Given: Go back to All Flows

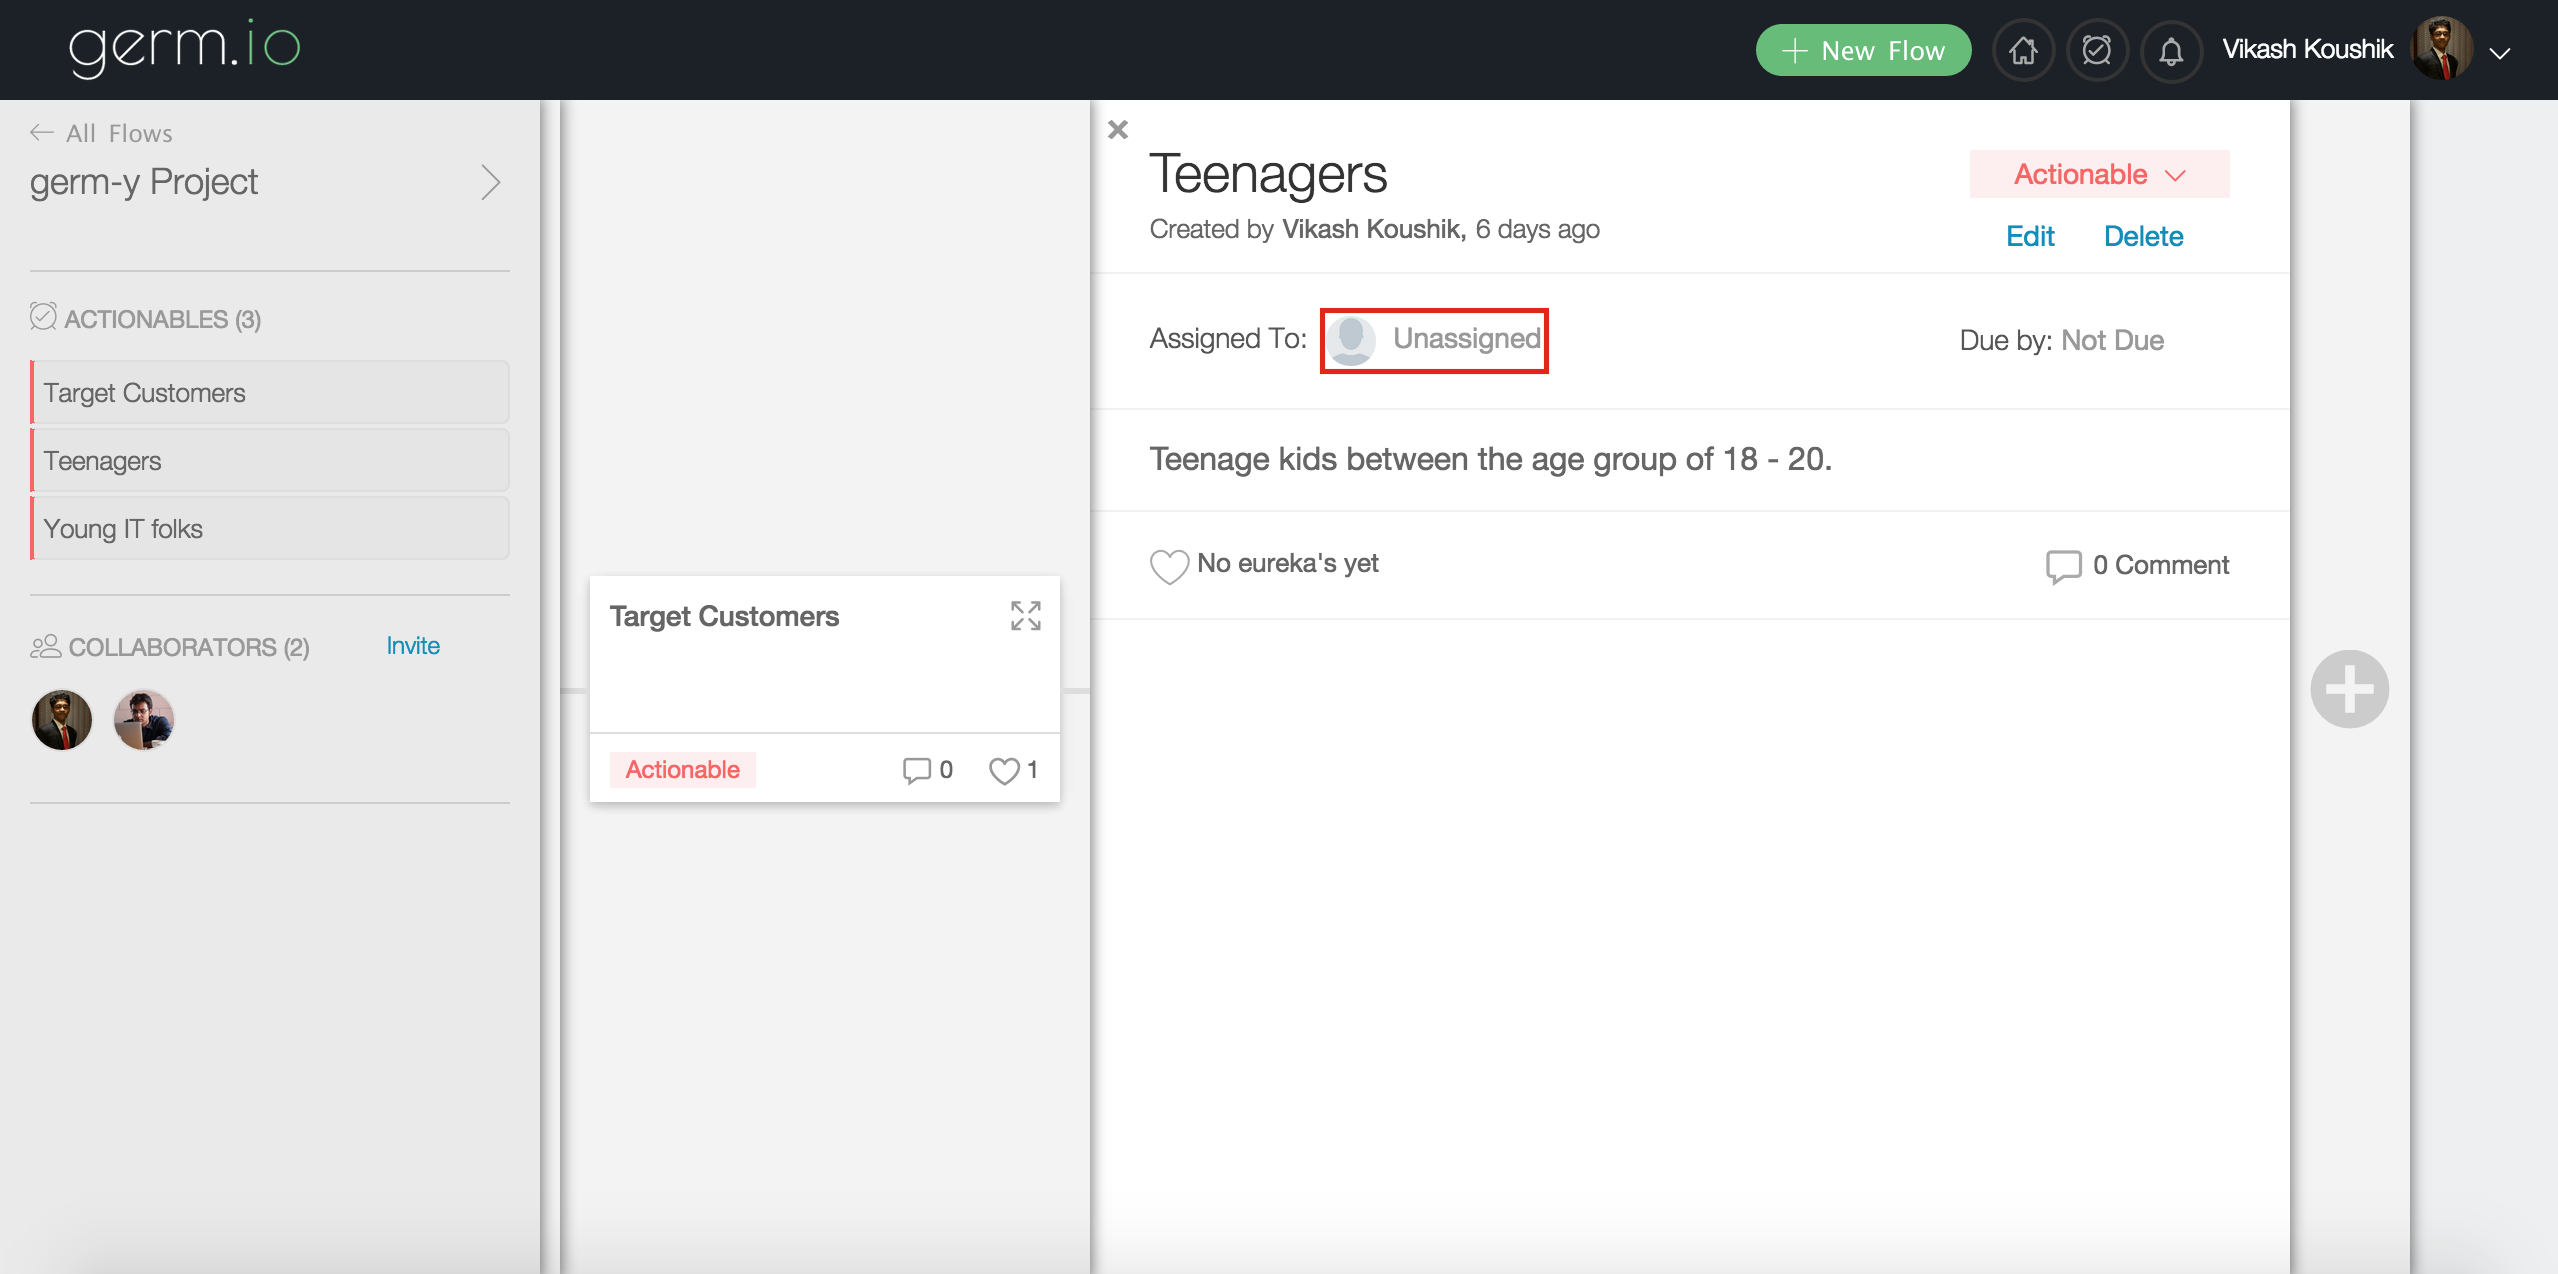Looking at the screenshot, I should click(101, 133).
